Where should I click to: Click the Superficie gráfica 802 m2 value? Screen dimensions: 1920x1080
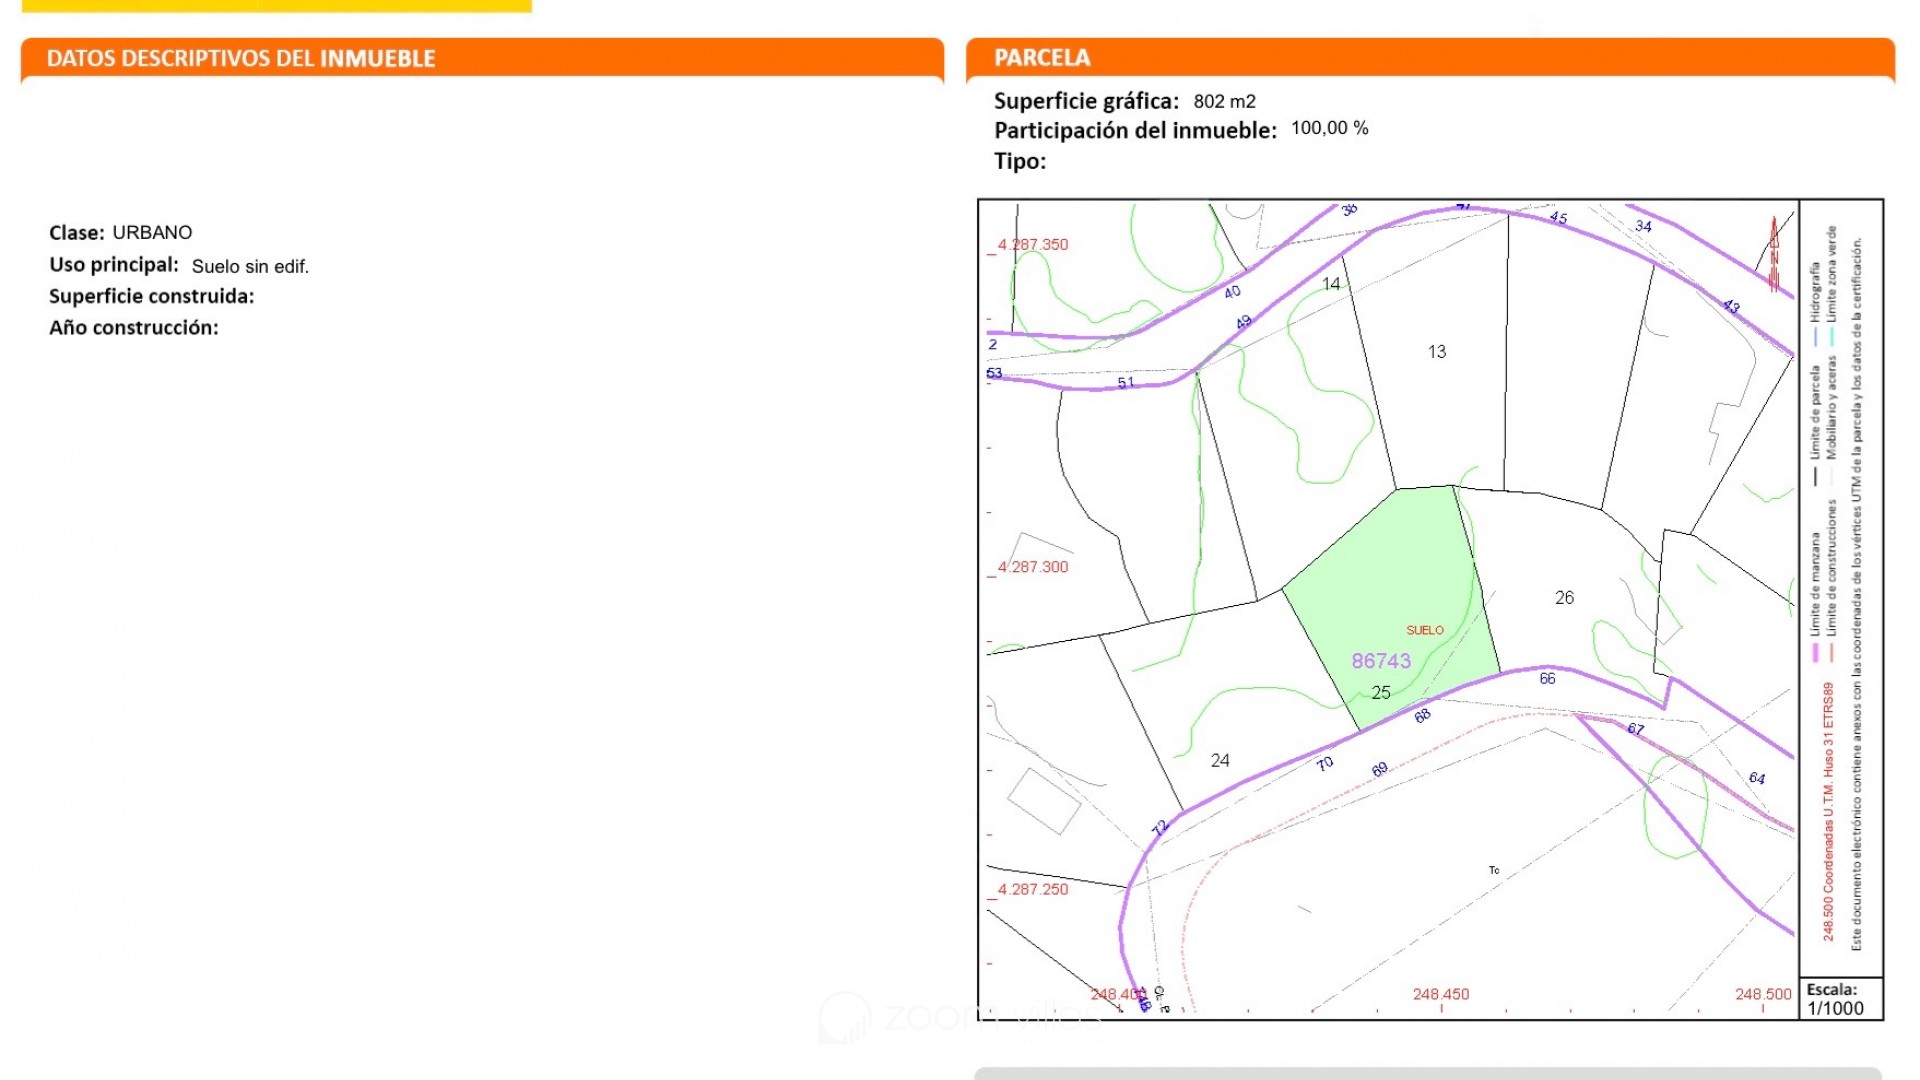(1224, 102)
